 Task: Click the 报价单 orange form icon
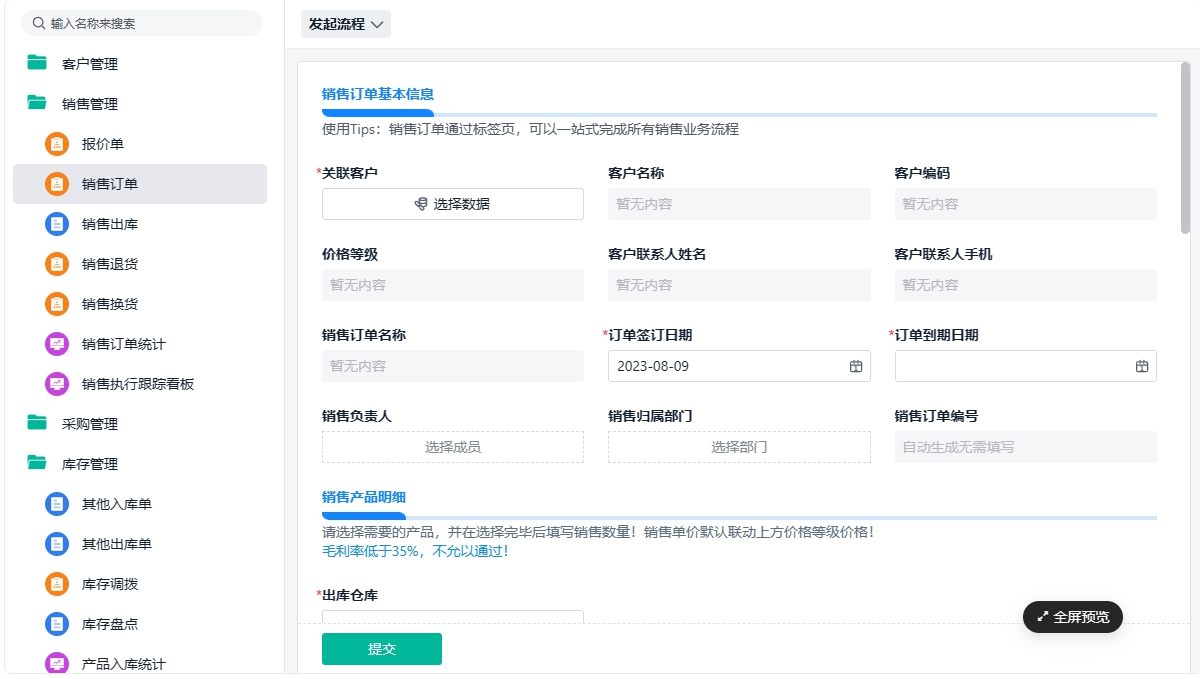[57, 144]
